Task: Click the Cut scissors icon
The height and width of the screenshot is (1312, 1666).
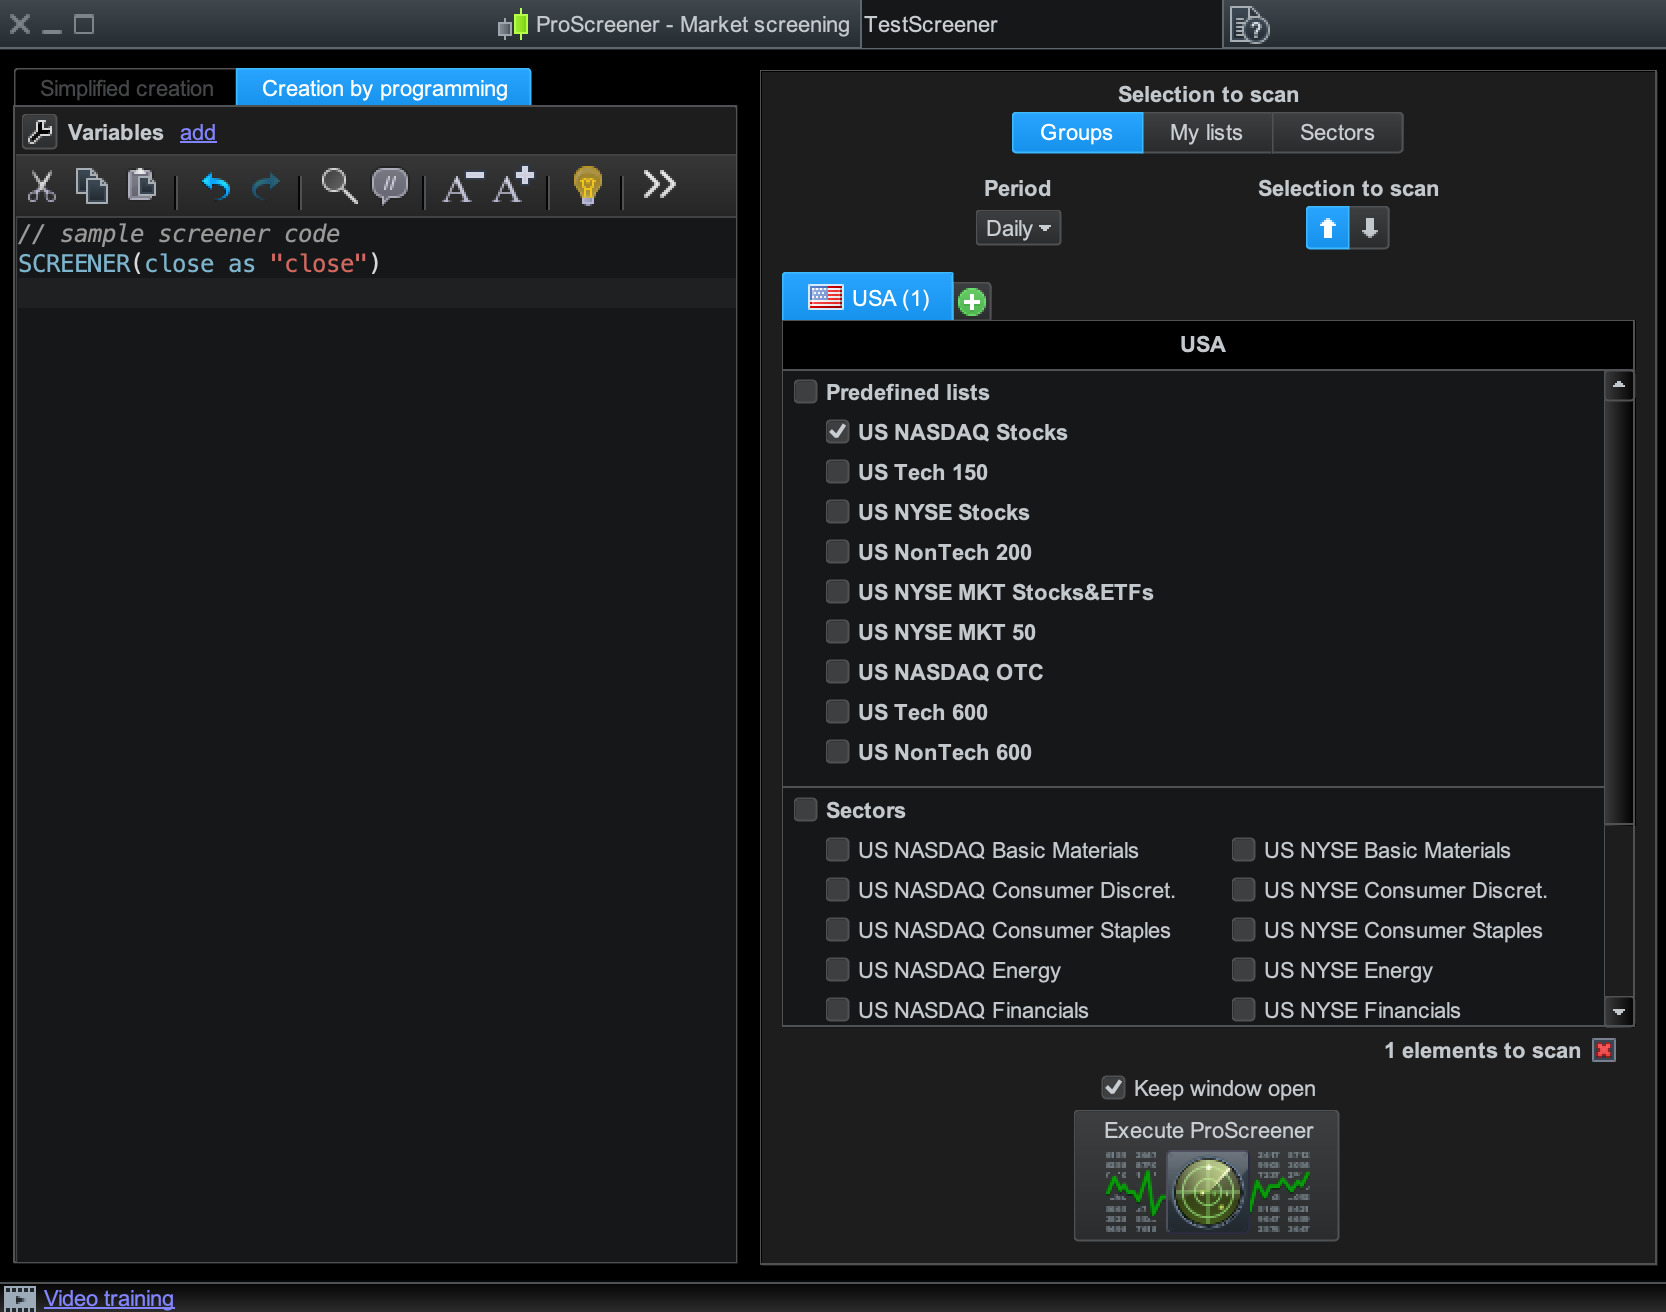Action: click(42, 186)
